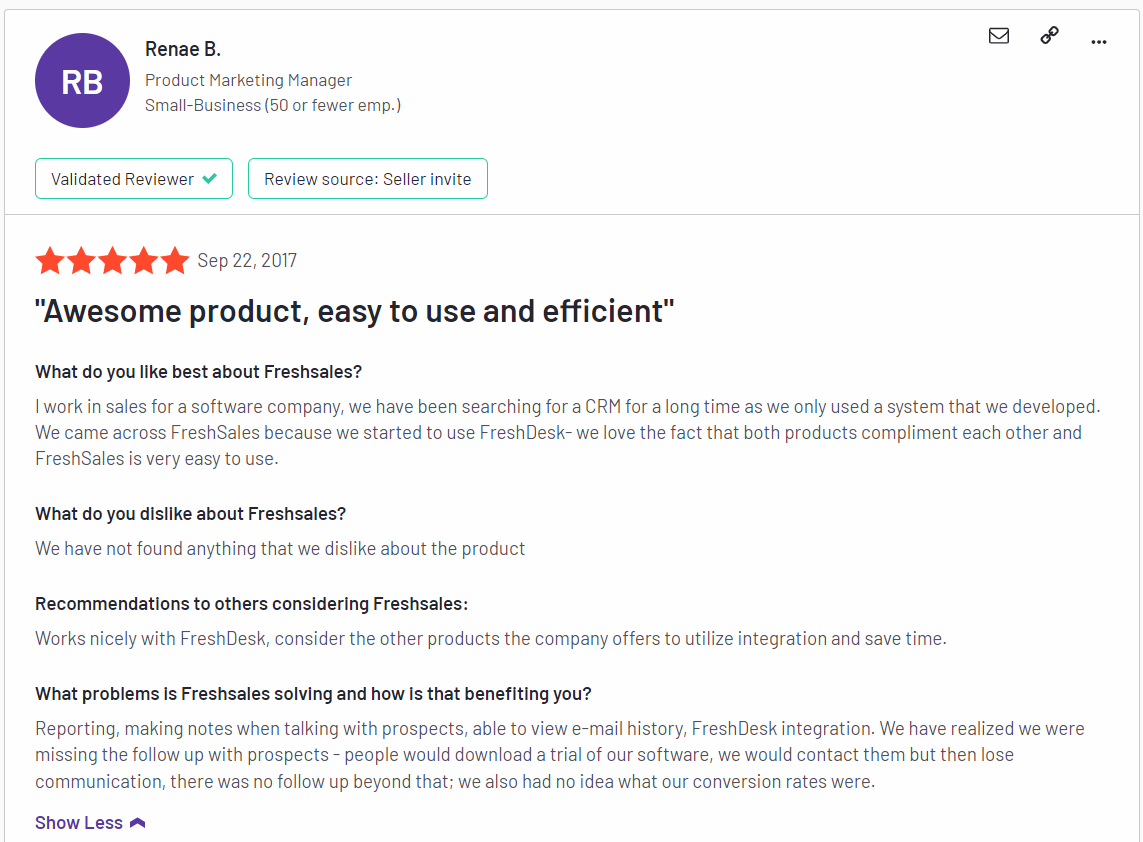Click the green Validated Reviewer checkmark
Image resolution: width=1143 pixels, height=842 pixels.
click(210, 178)
